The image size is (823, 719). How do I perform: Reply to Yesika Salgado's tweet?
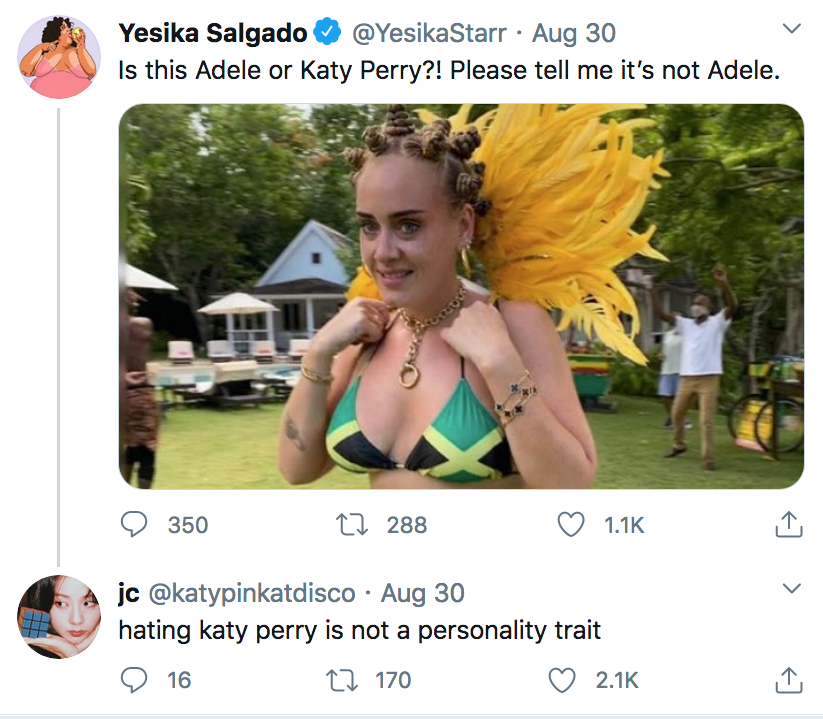tap(134, 524)
